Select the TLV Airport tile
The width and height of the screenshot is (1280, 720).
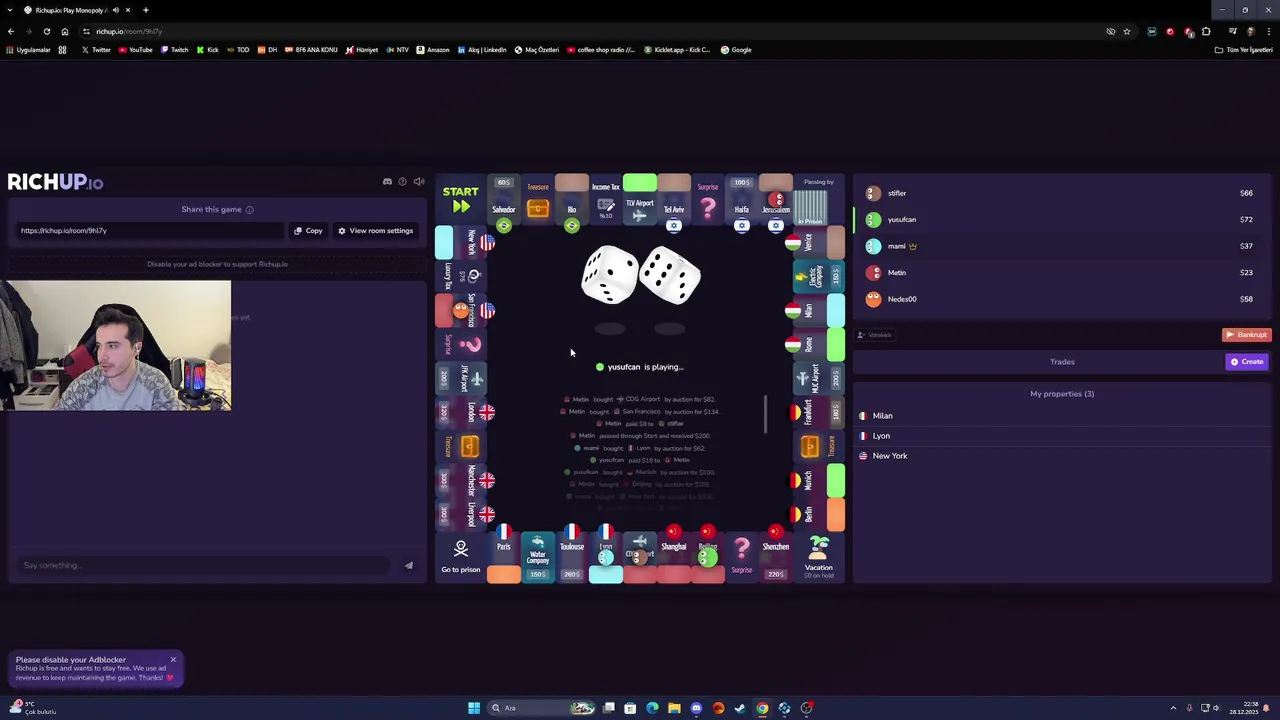click(640, 200)
